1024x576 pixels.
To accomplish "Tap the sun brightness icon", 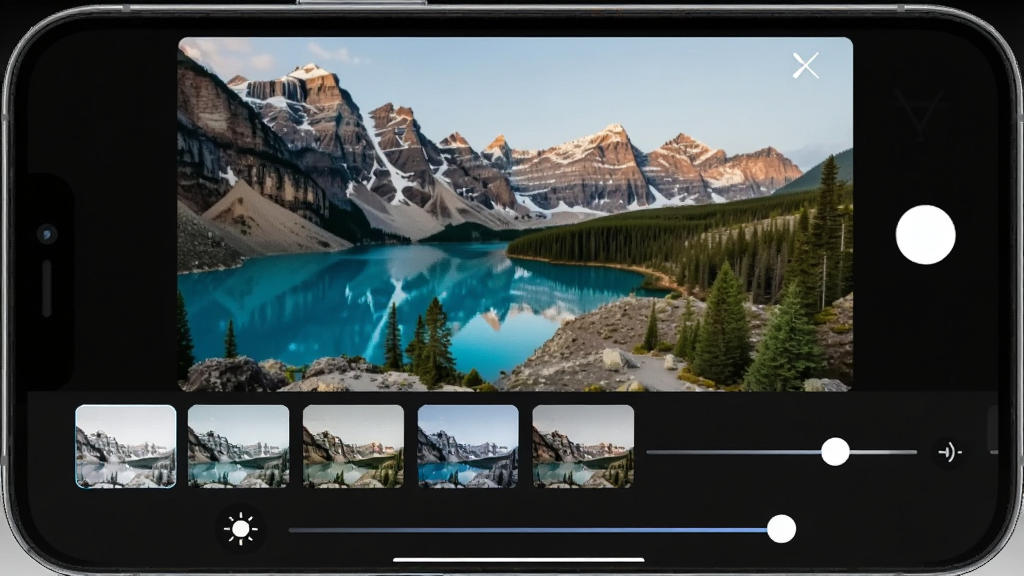I will [240, 528].
